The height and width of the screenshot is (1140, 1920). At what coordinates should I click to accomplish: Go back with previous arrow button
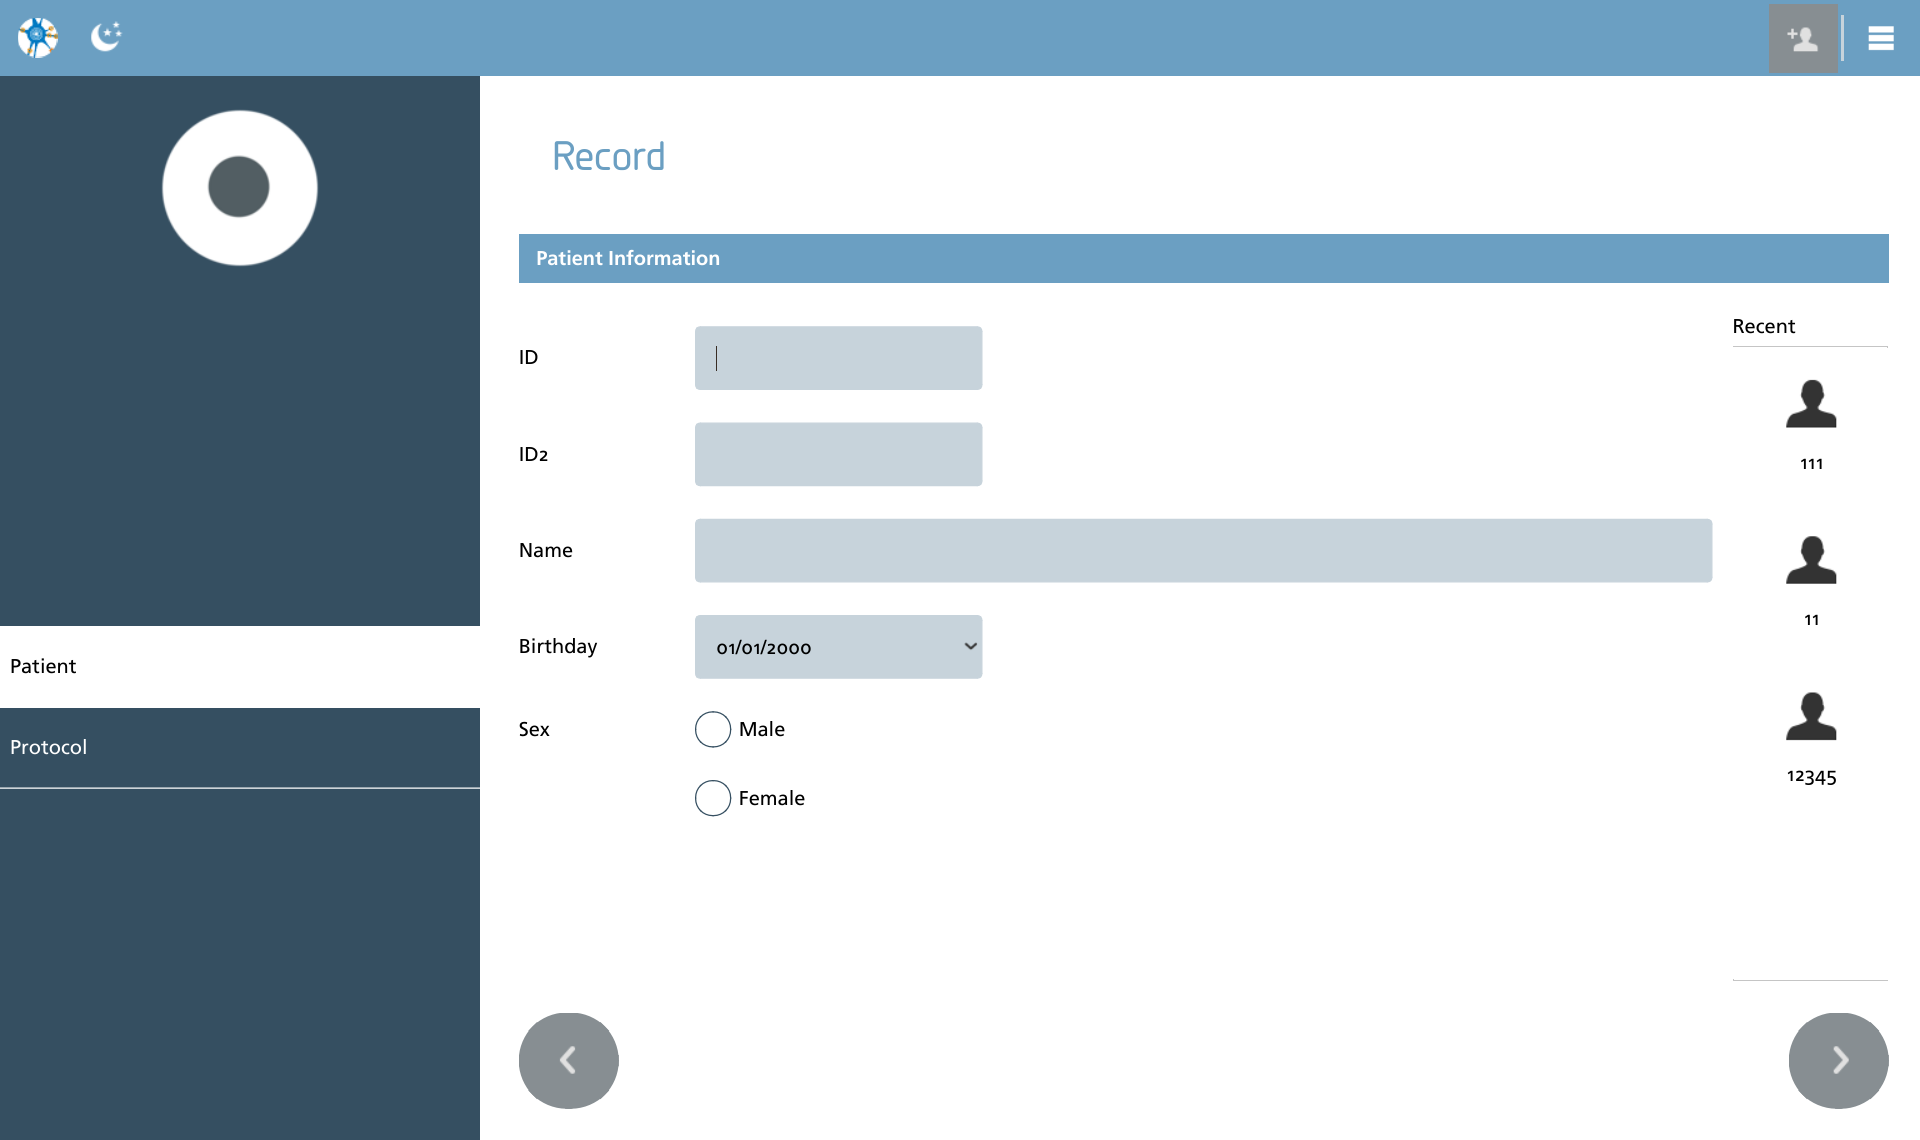coord(568,1060)
